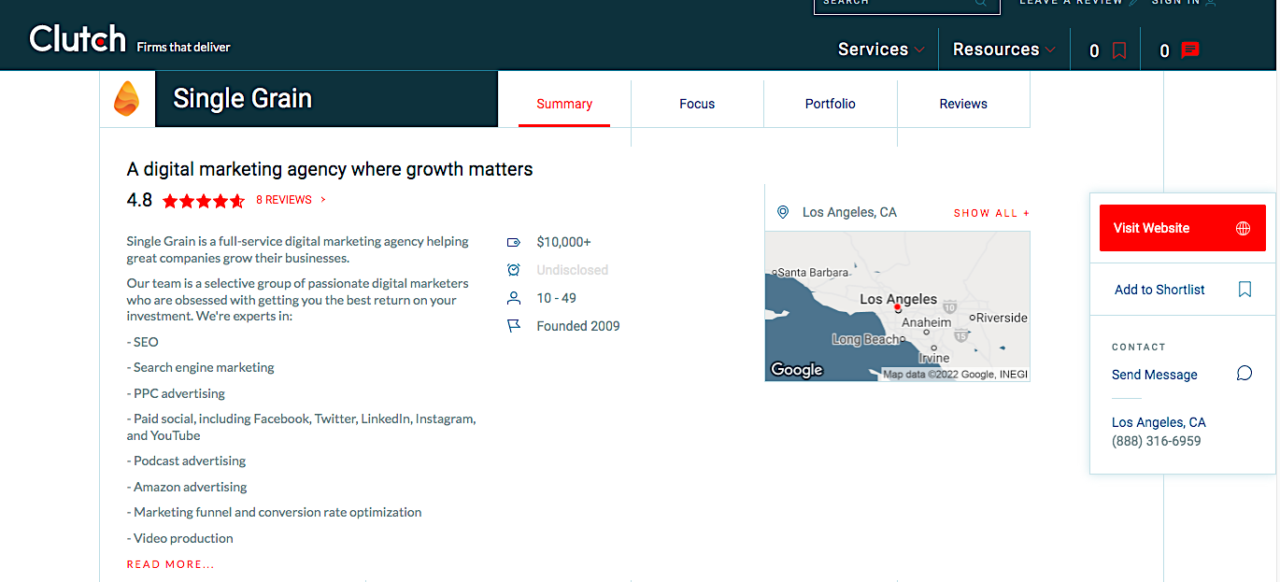Click the globe icon on Visit Website
This screenshot has height=582, width=1280.
click(x=1243, y=228)
